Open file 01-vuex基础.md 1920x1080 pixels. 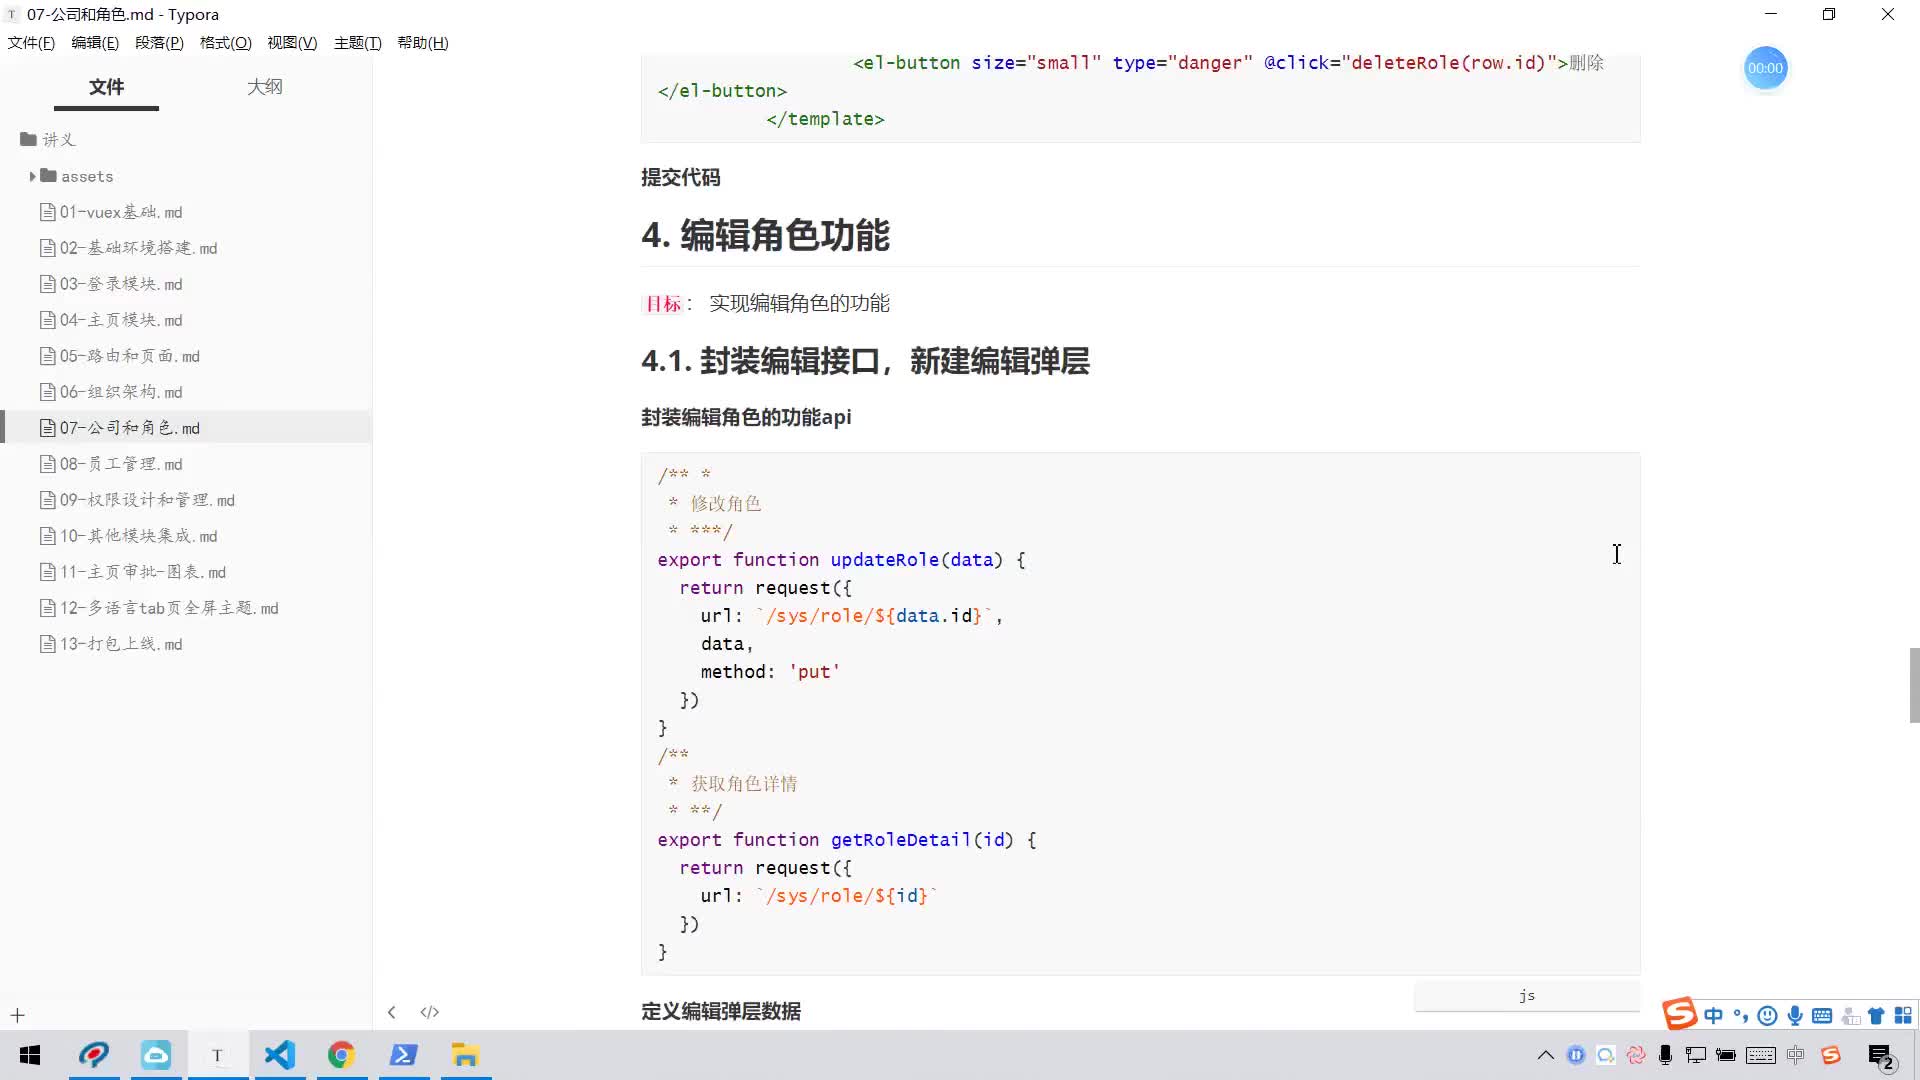[x=186, y=212]
